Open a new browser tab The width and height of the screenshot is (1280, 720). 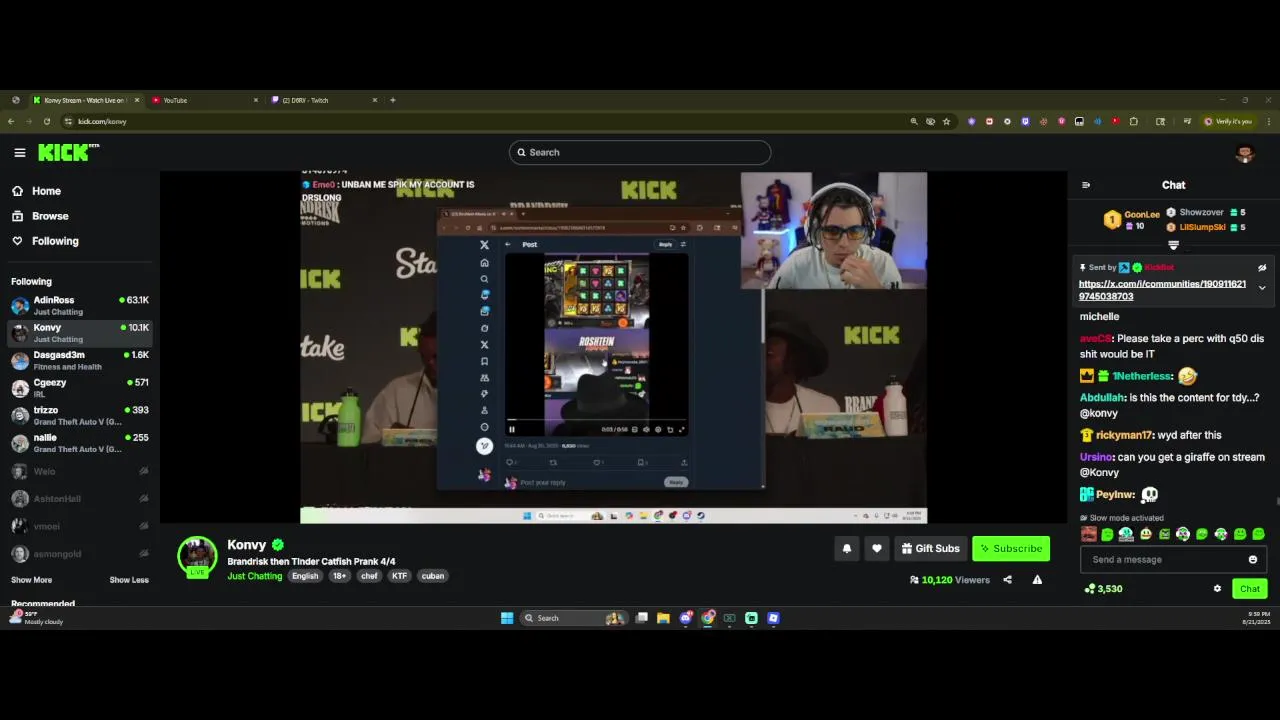(x=393, y=100)
